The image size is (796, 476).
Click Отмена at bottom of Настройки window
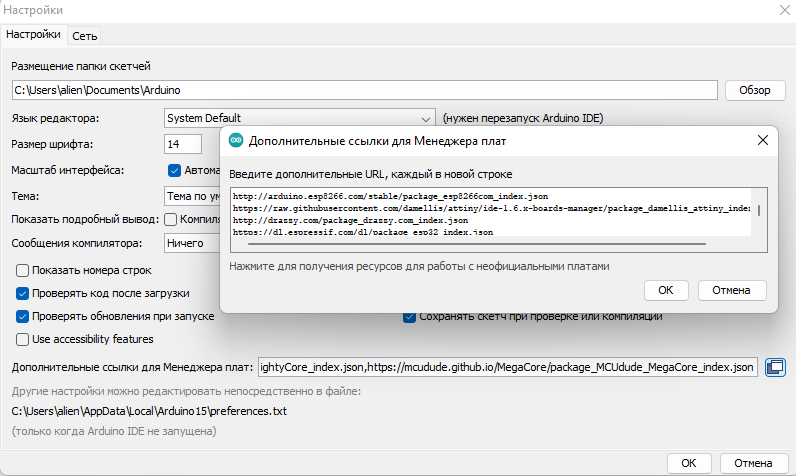point(753,463)
